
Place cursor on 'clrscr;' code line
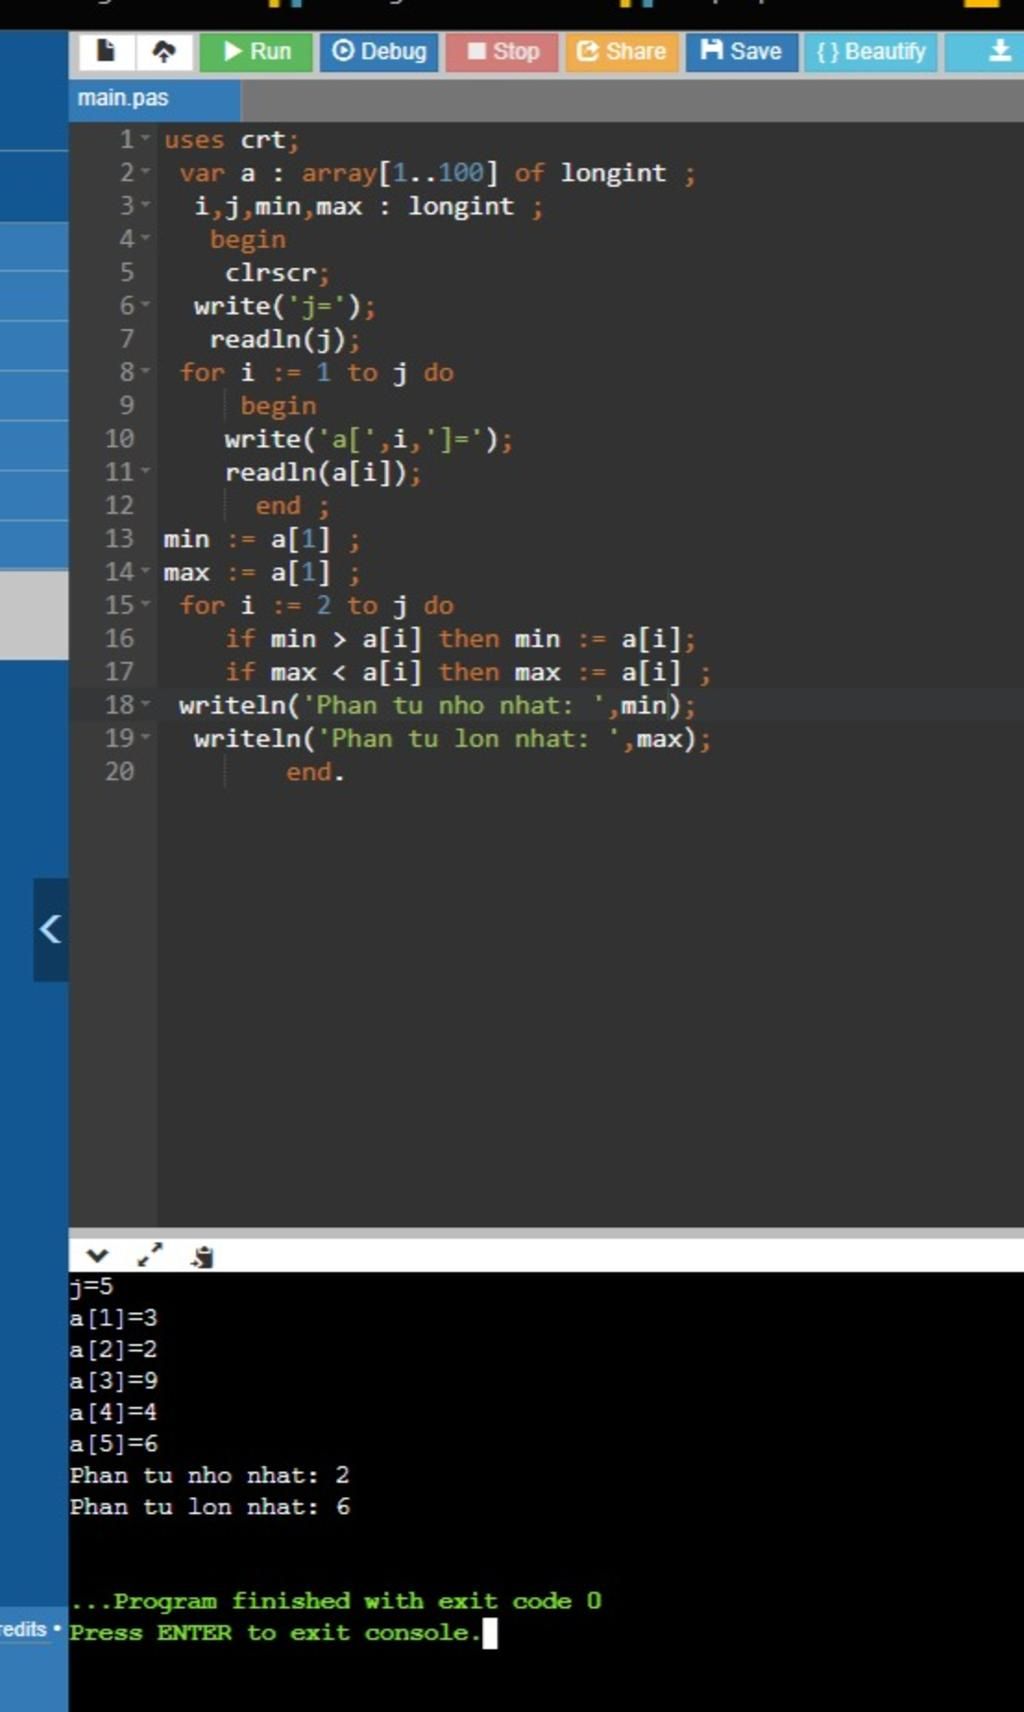(x=277, y=272)
